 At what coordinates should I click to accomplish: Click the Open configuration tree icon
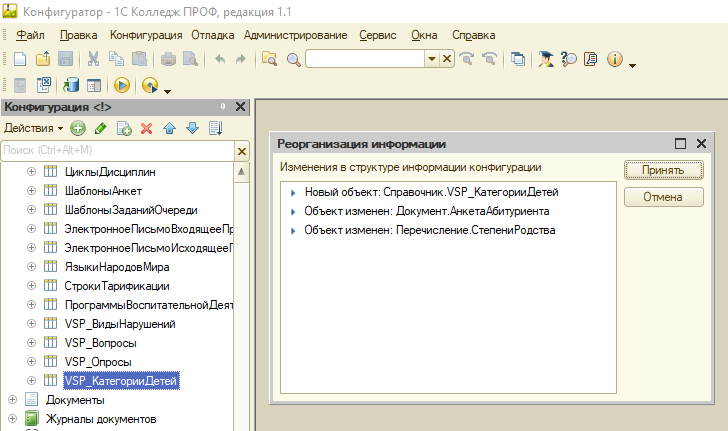(x=20, y=85)
